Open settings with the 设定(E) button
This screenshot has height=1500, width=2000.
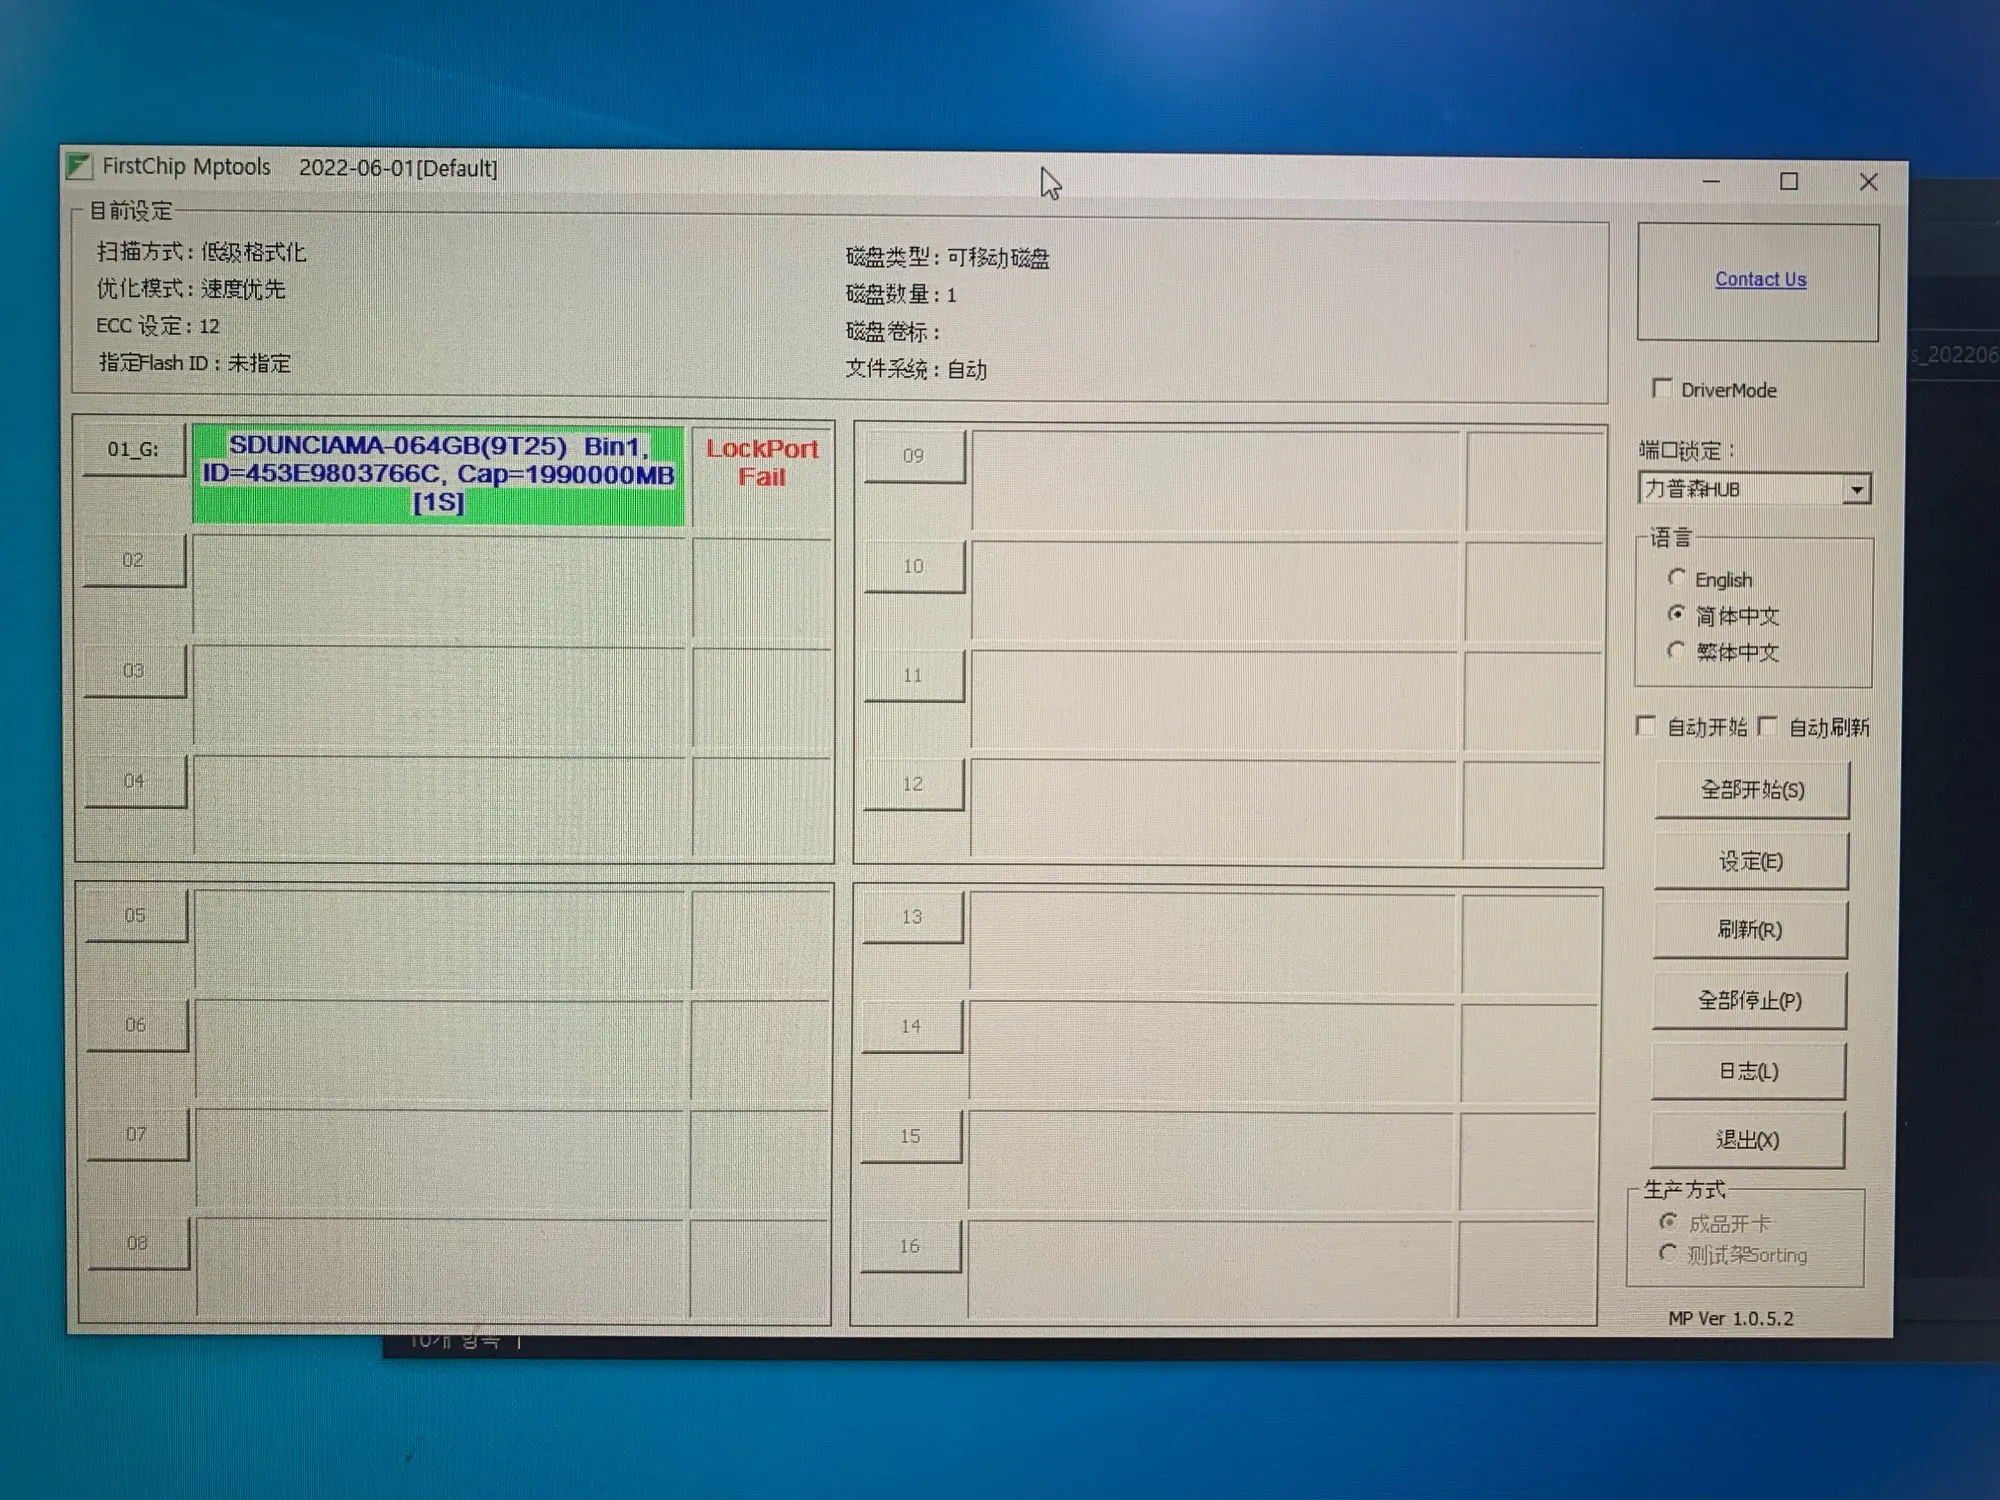point(1750,861)
